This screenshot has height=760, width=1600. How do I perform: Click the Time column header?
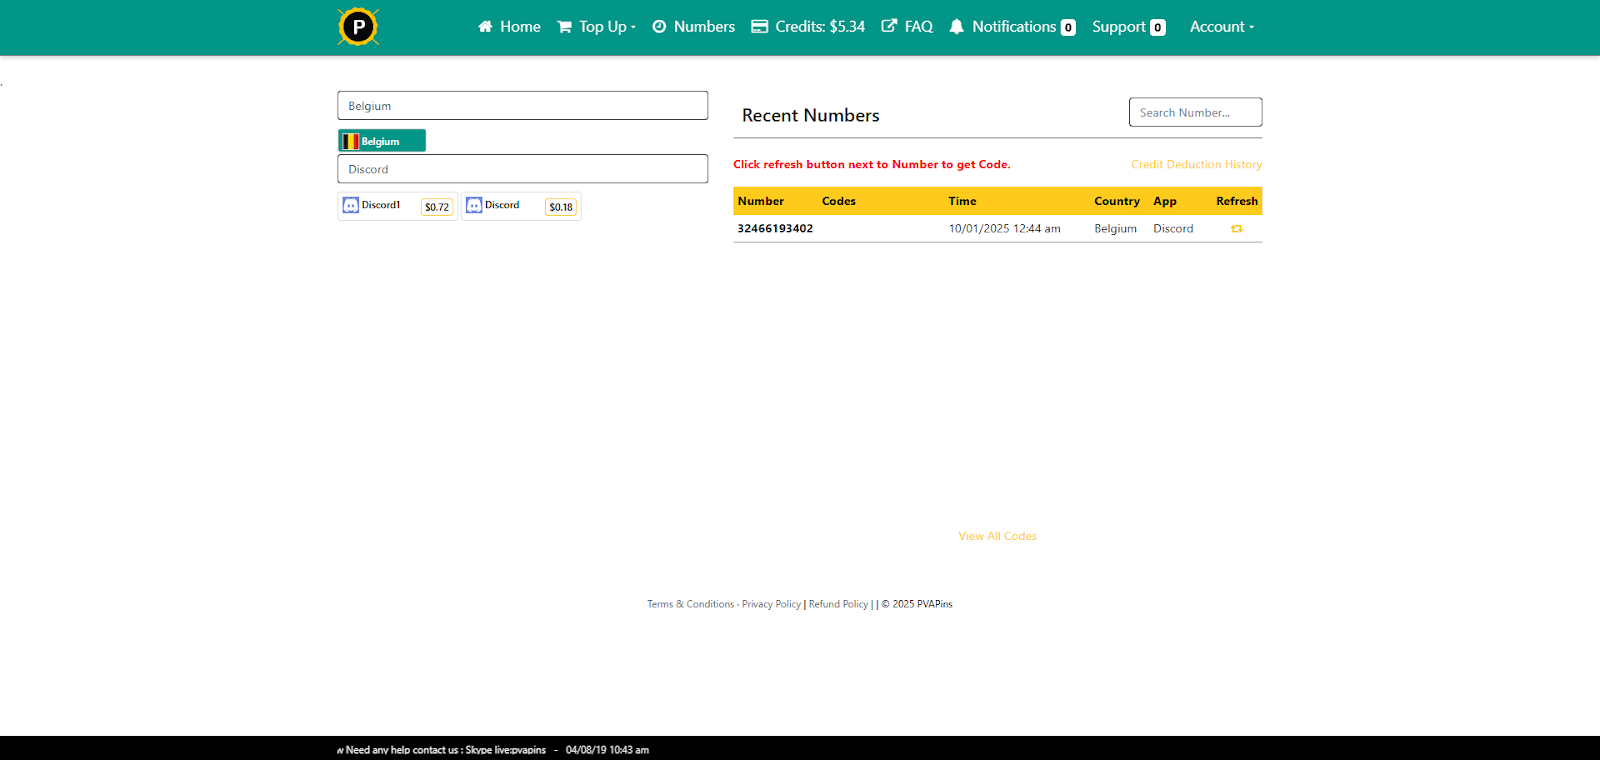(x=963, y=201)
